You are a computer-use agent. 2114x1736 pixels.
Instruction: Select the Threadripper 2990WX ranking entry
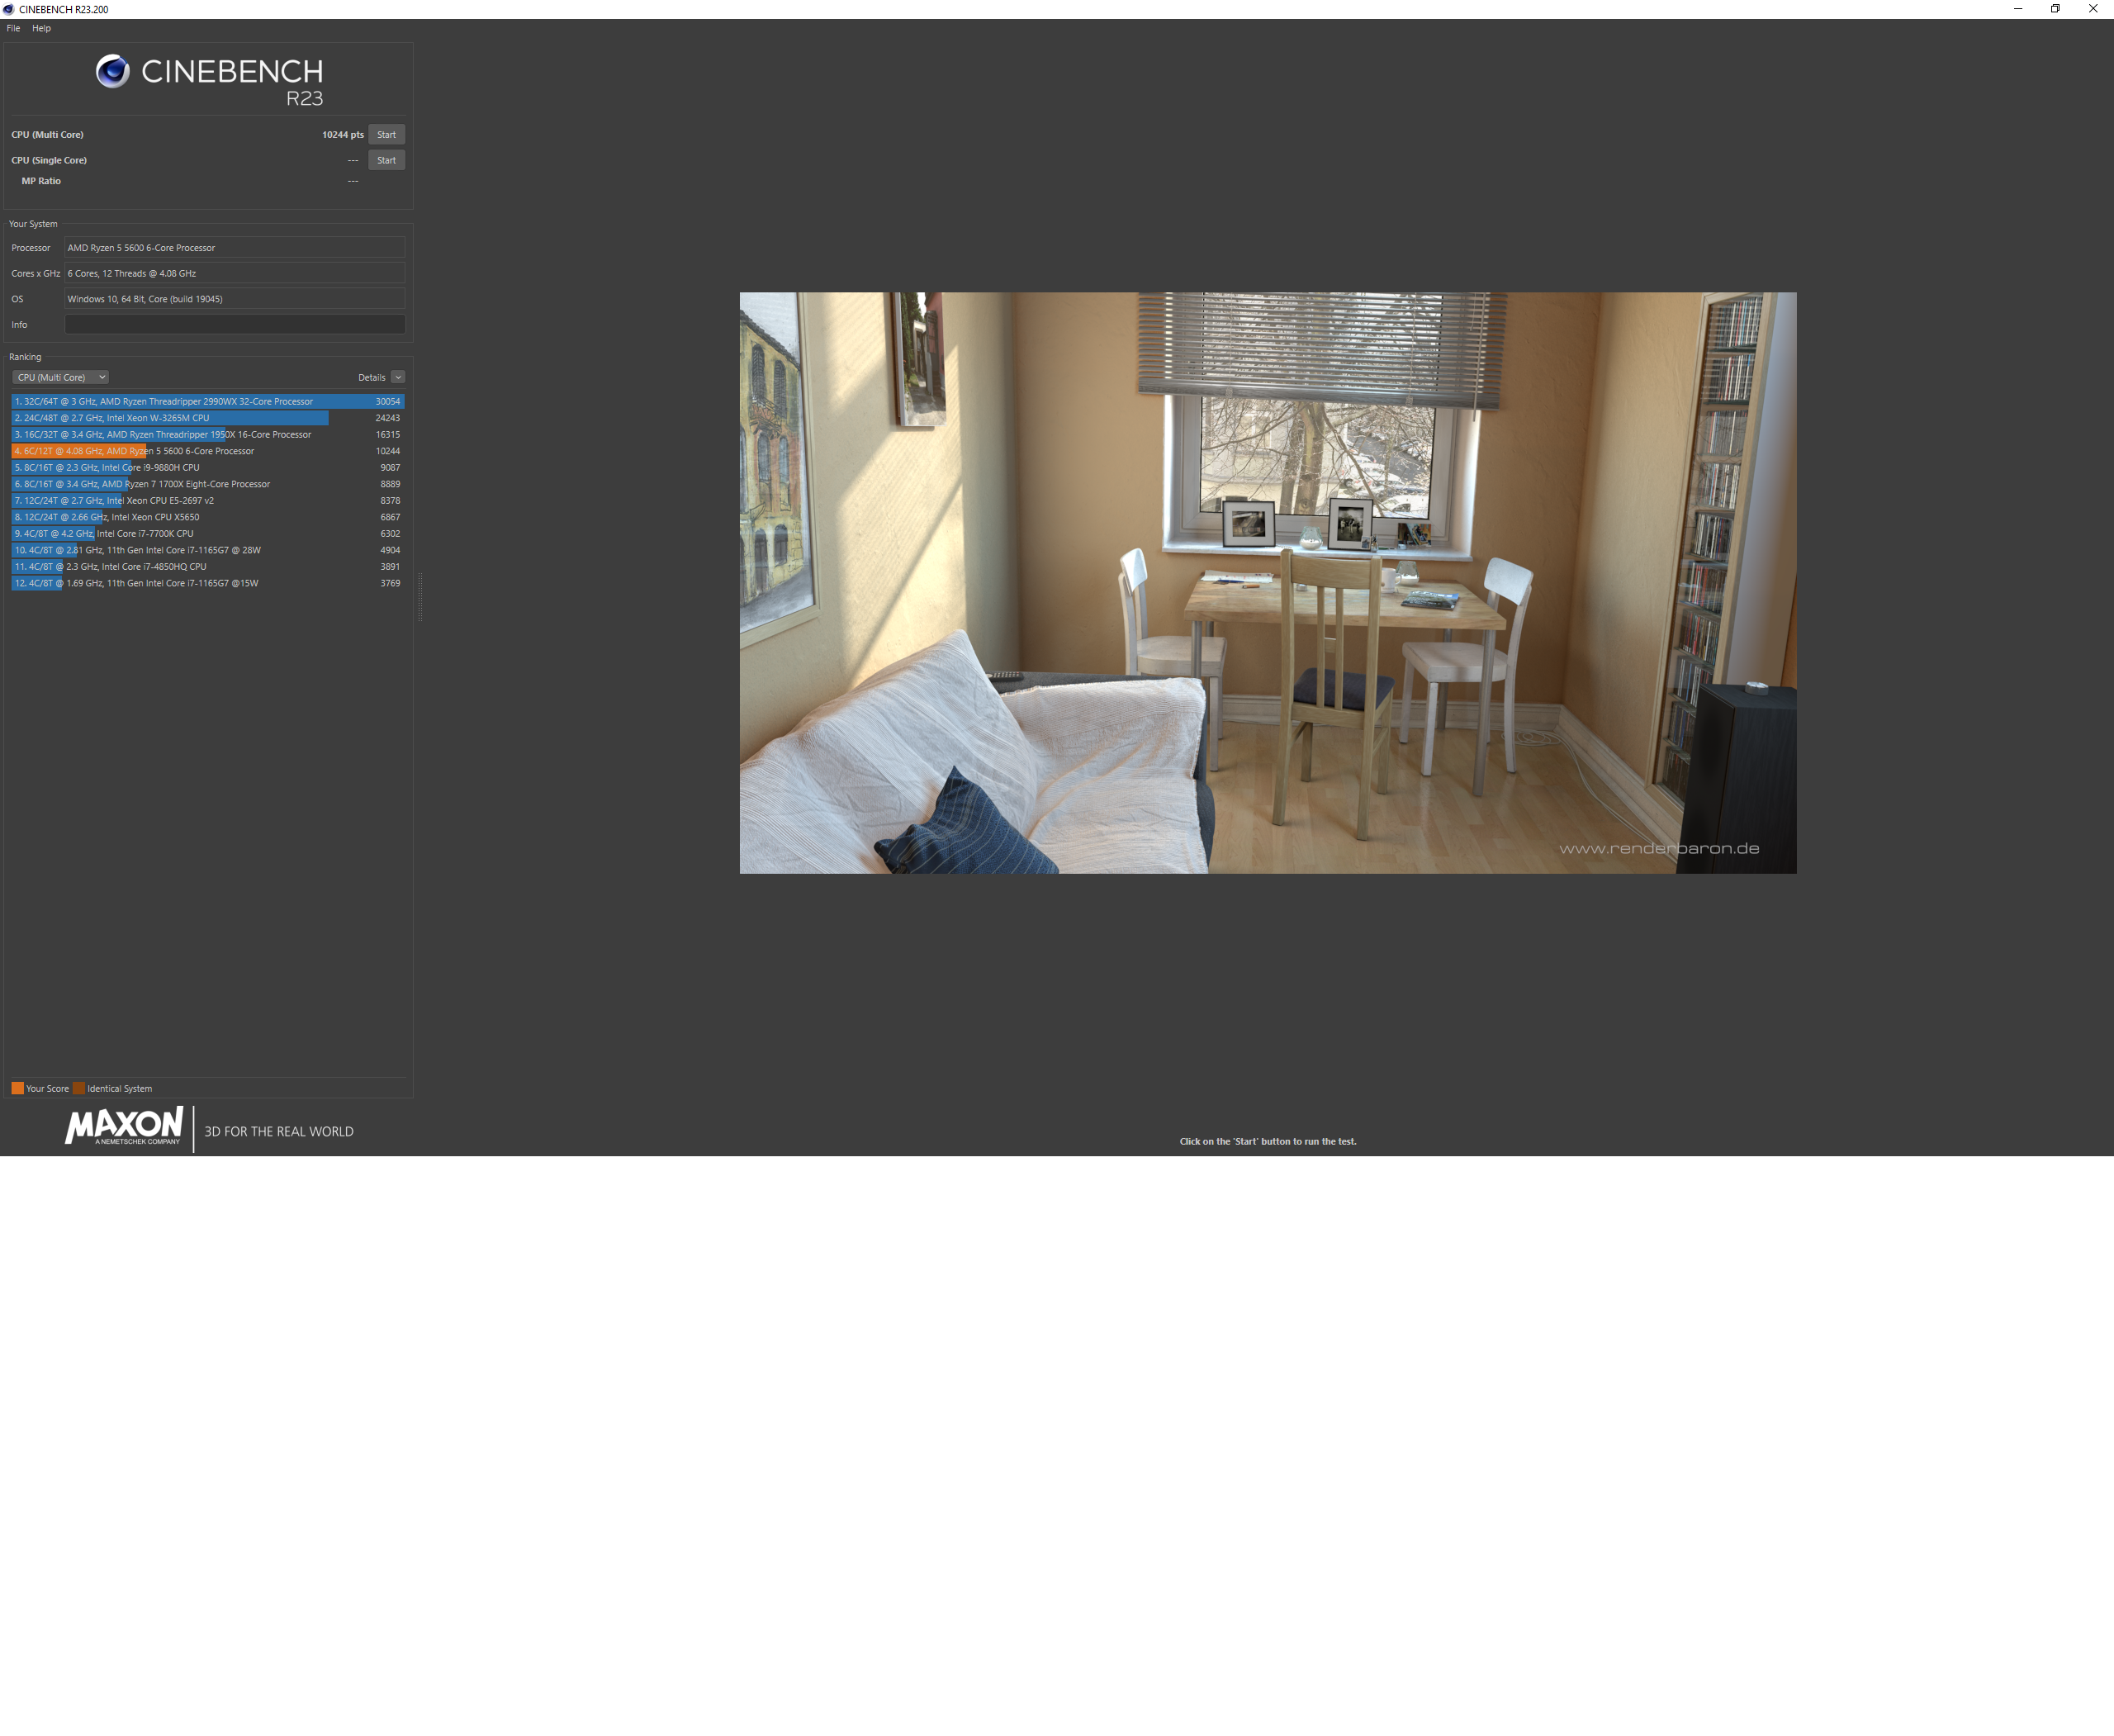(x=207, y=401)
